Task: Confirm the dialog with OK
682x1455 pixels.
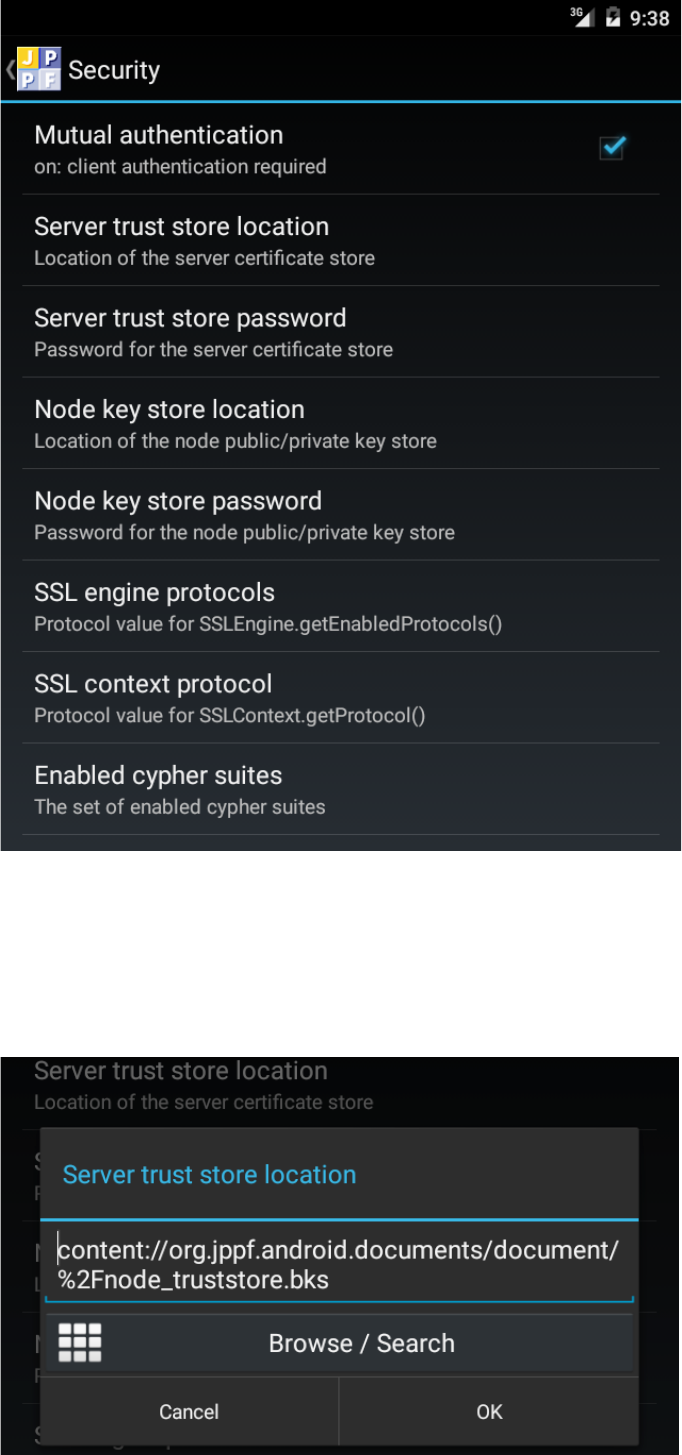Action: (x=489, y=1411)
